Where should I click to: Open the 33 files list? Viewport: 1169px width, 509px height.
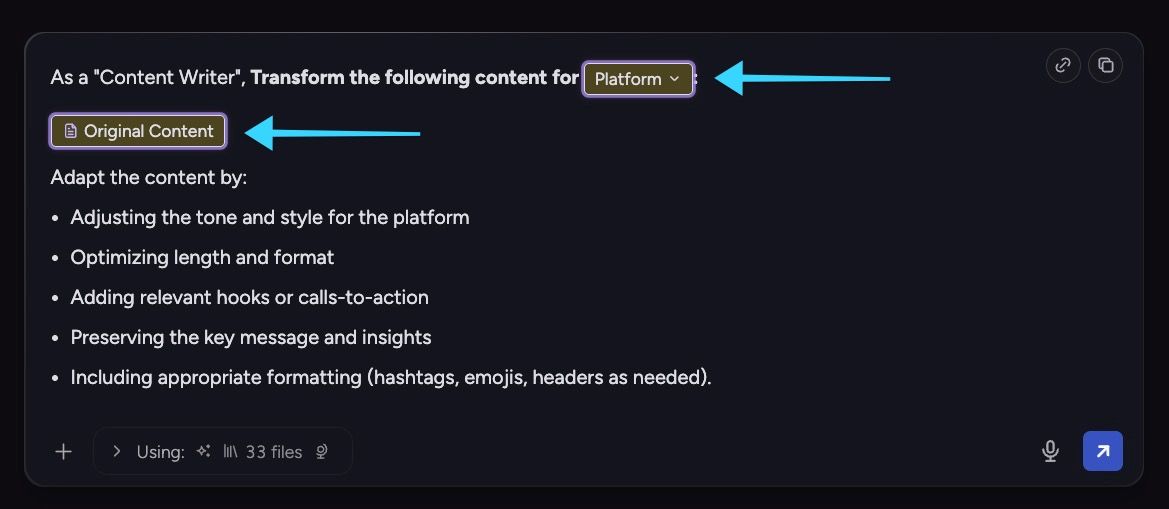click(274, 452)
